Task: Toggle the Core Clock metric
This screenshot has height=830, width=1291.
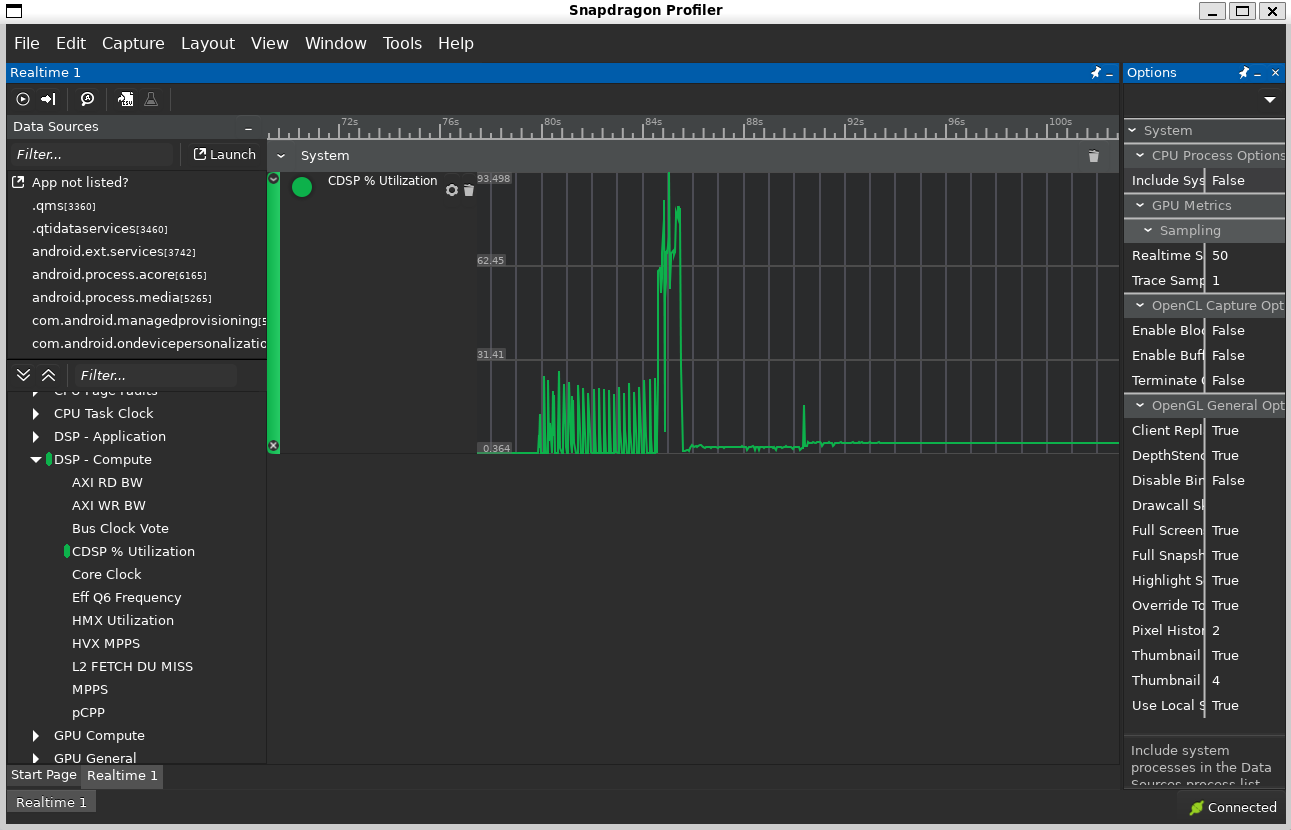Action: 106,574
